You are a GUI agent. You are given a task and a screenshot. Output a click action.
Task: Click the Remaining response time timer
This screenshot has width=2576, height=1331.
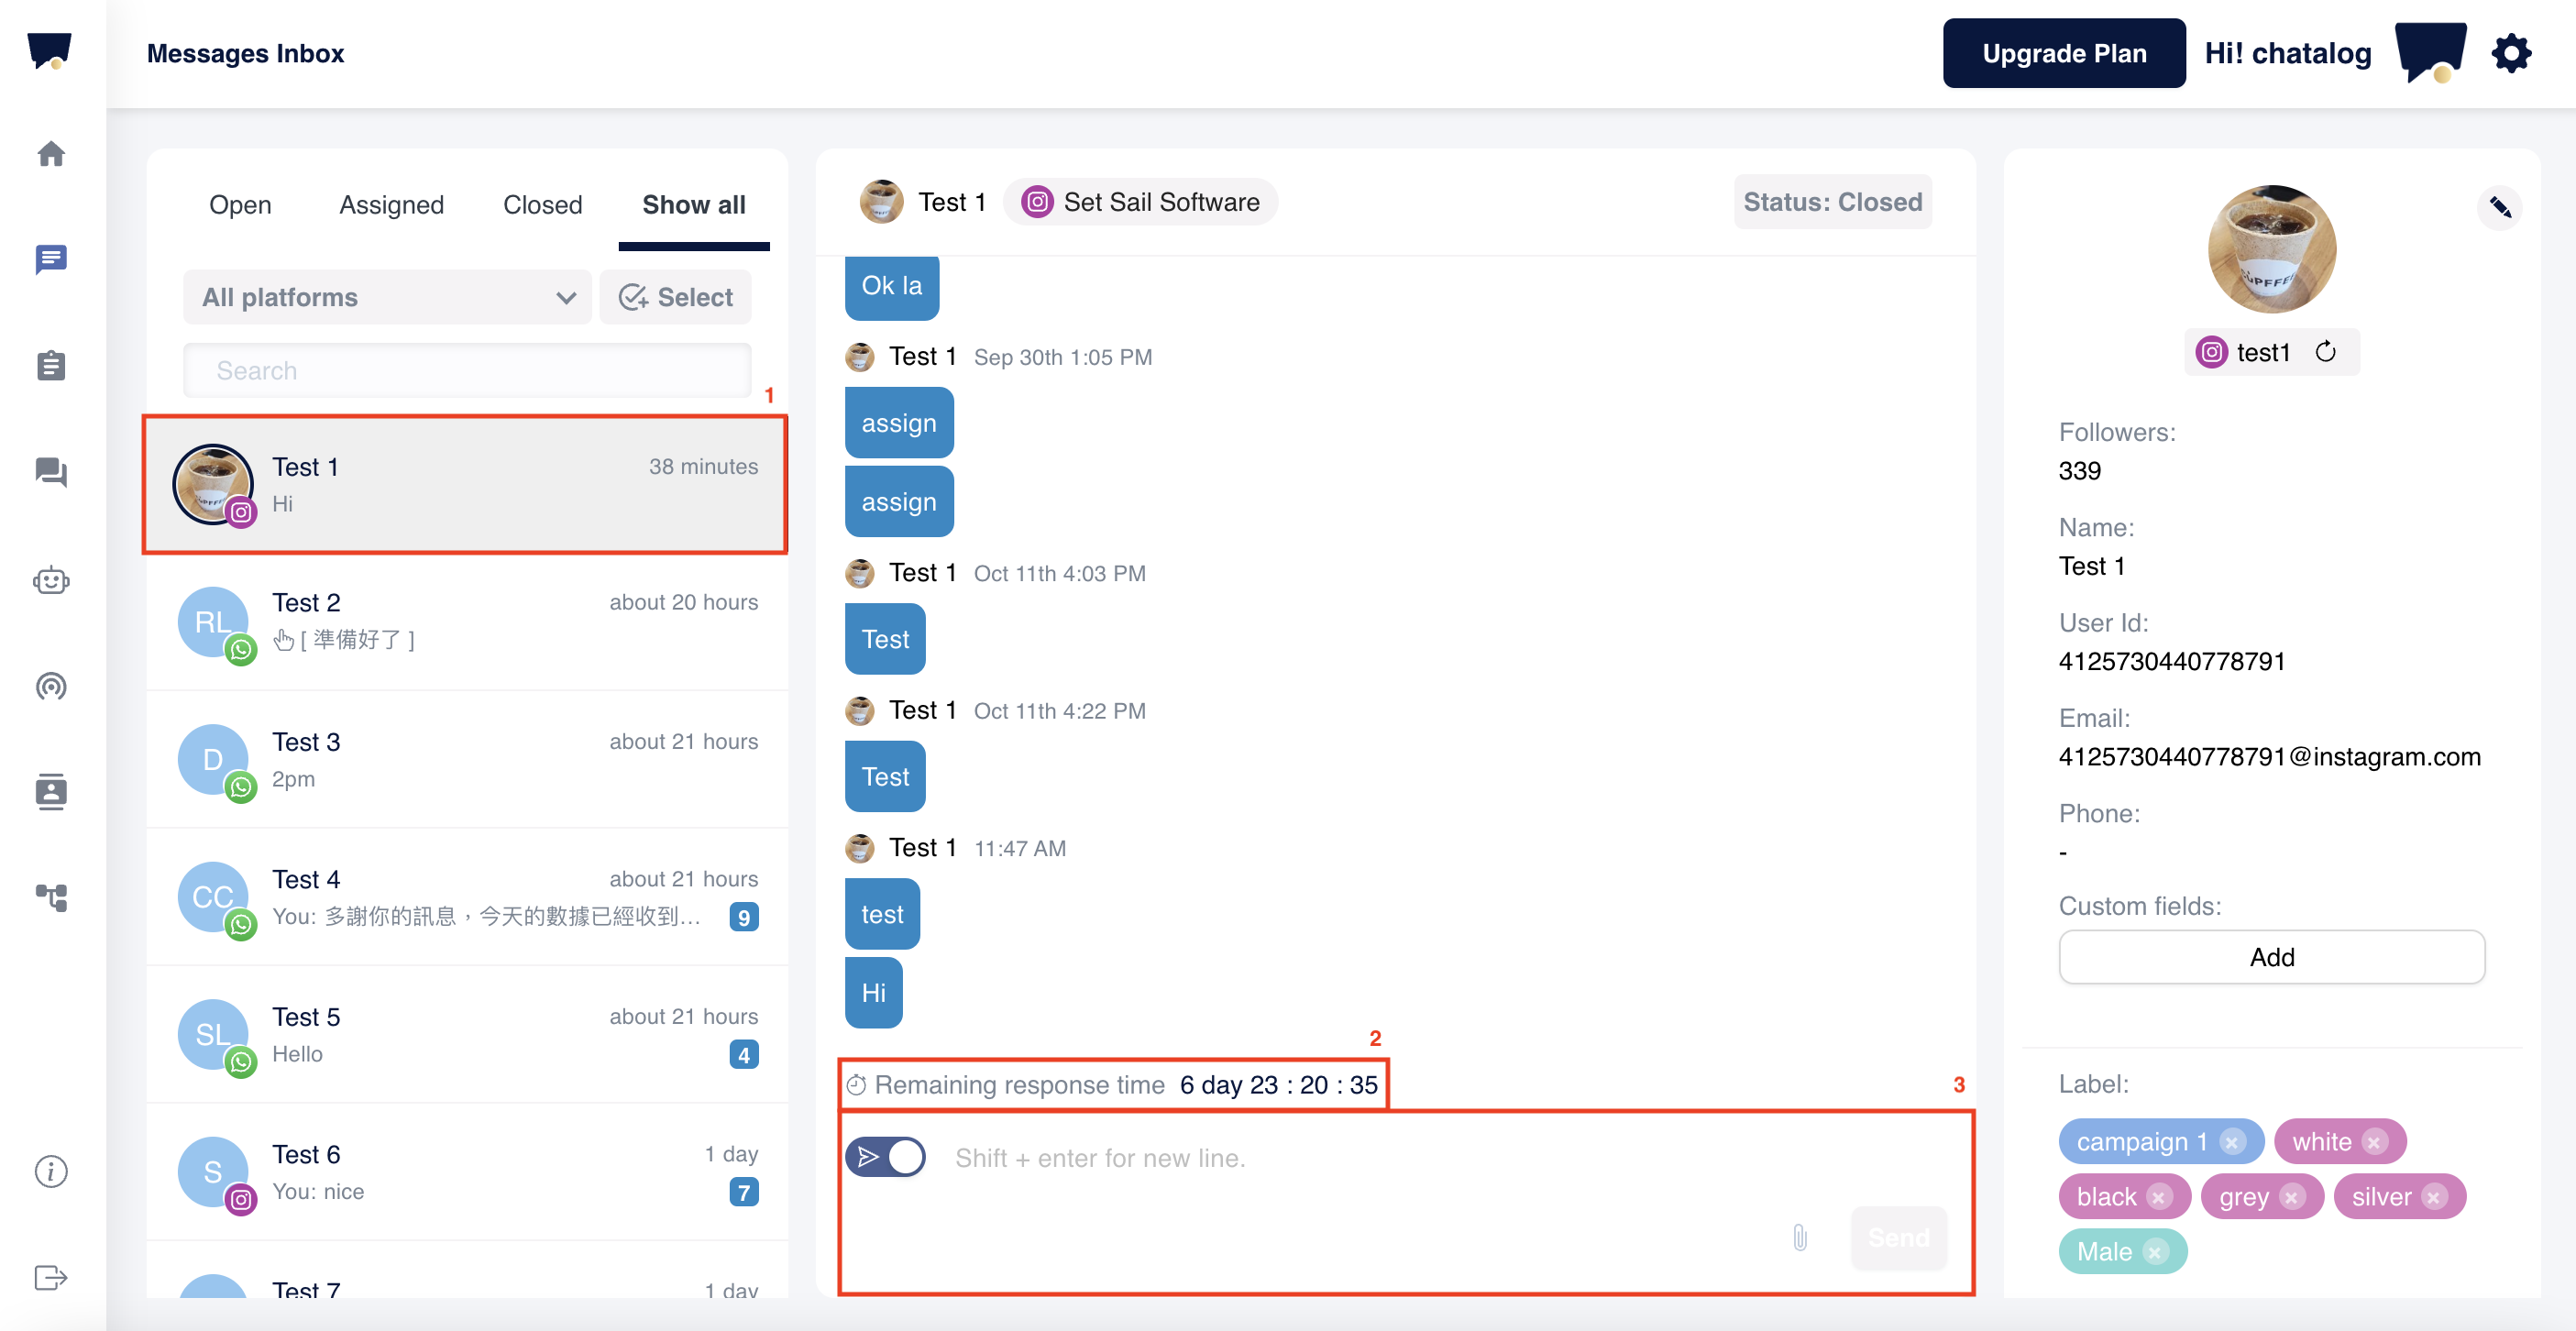coord(1112,1084)
